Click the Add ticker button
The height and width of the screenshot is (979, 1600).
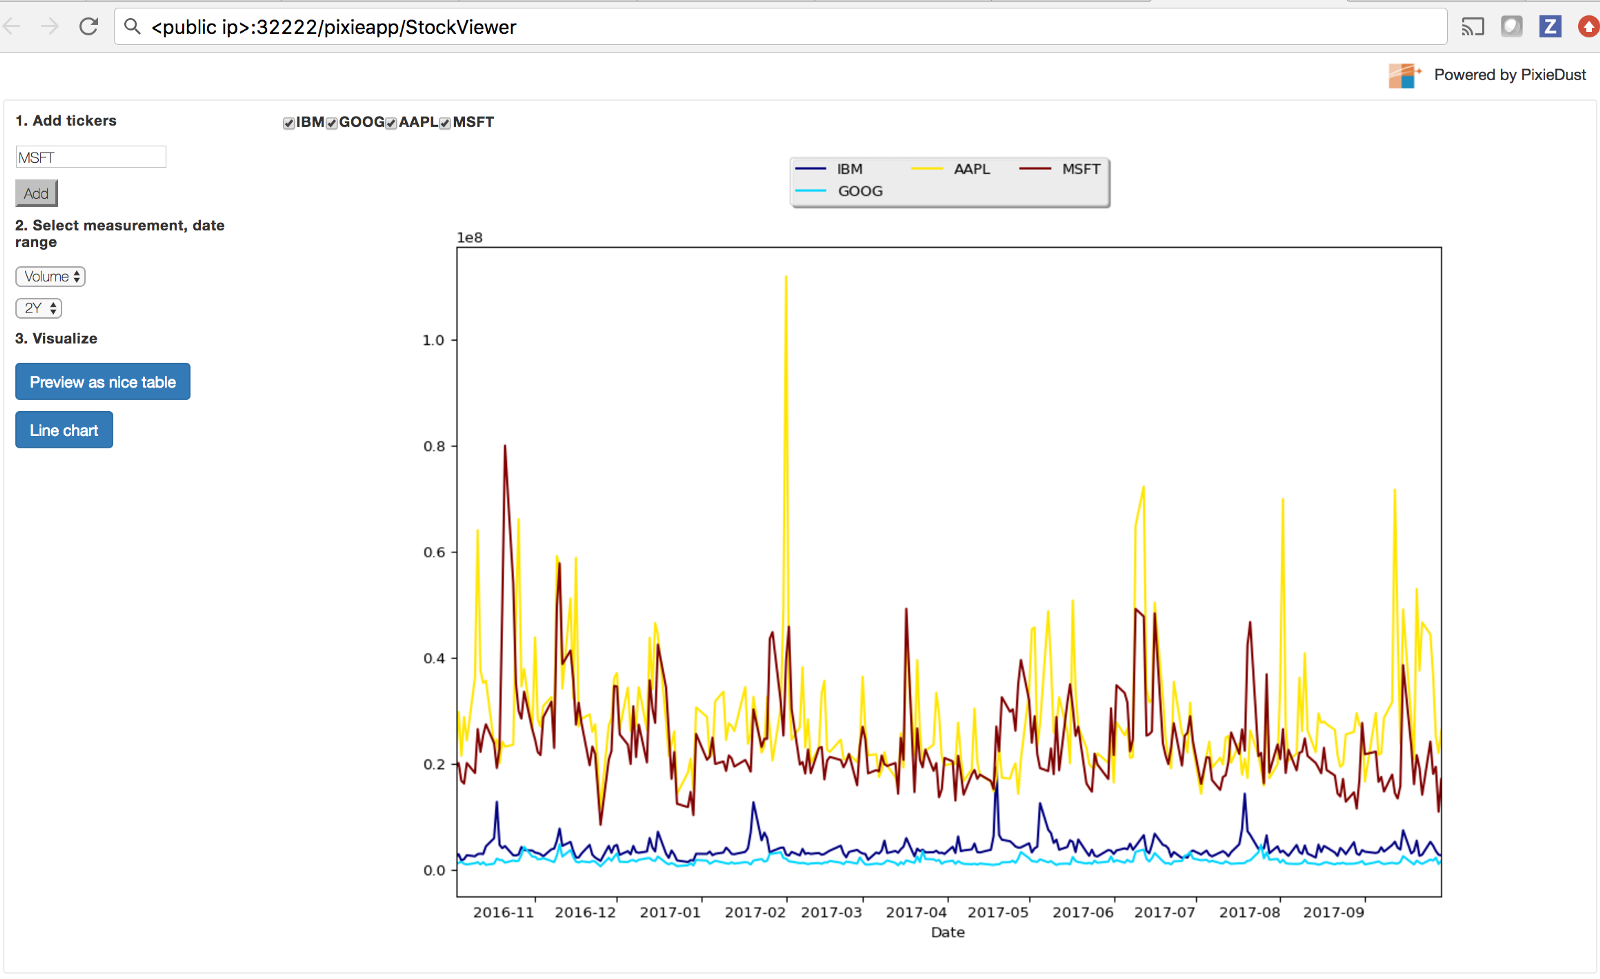point(36,193)
